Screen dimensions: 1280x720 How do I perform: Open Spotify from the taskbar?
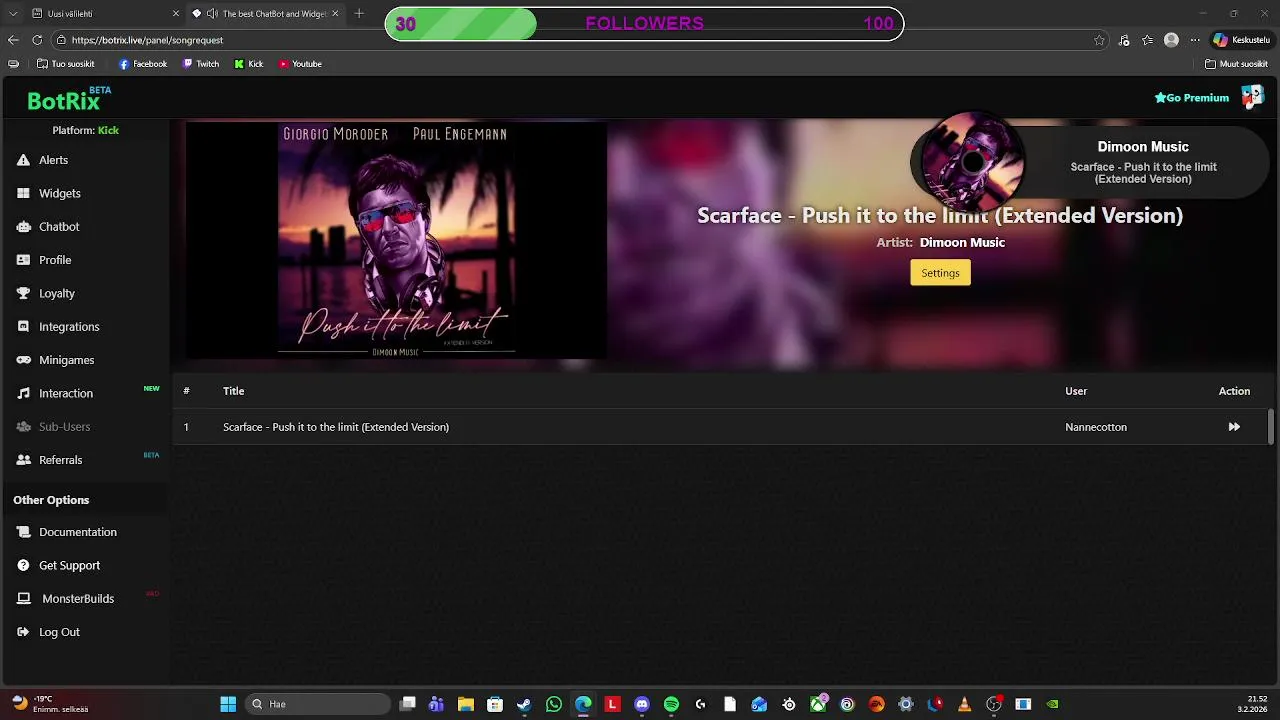point(671,704)
